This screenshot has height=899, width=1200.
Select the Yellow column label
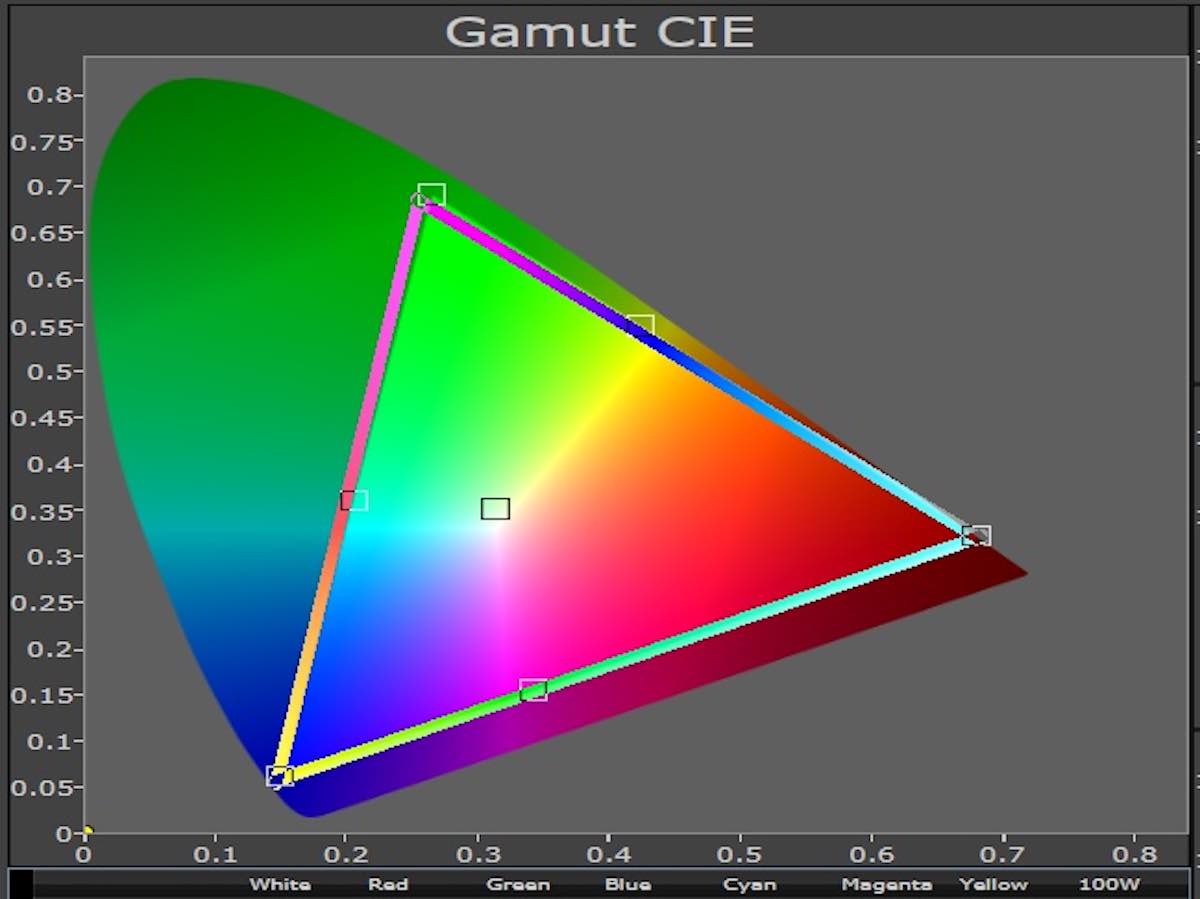993,885
